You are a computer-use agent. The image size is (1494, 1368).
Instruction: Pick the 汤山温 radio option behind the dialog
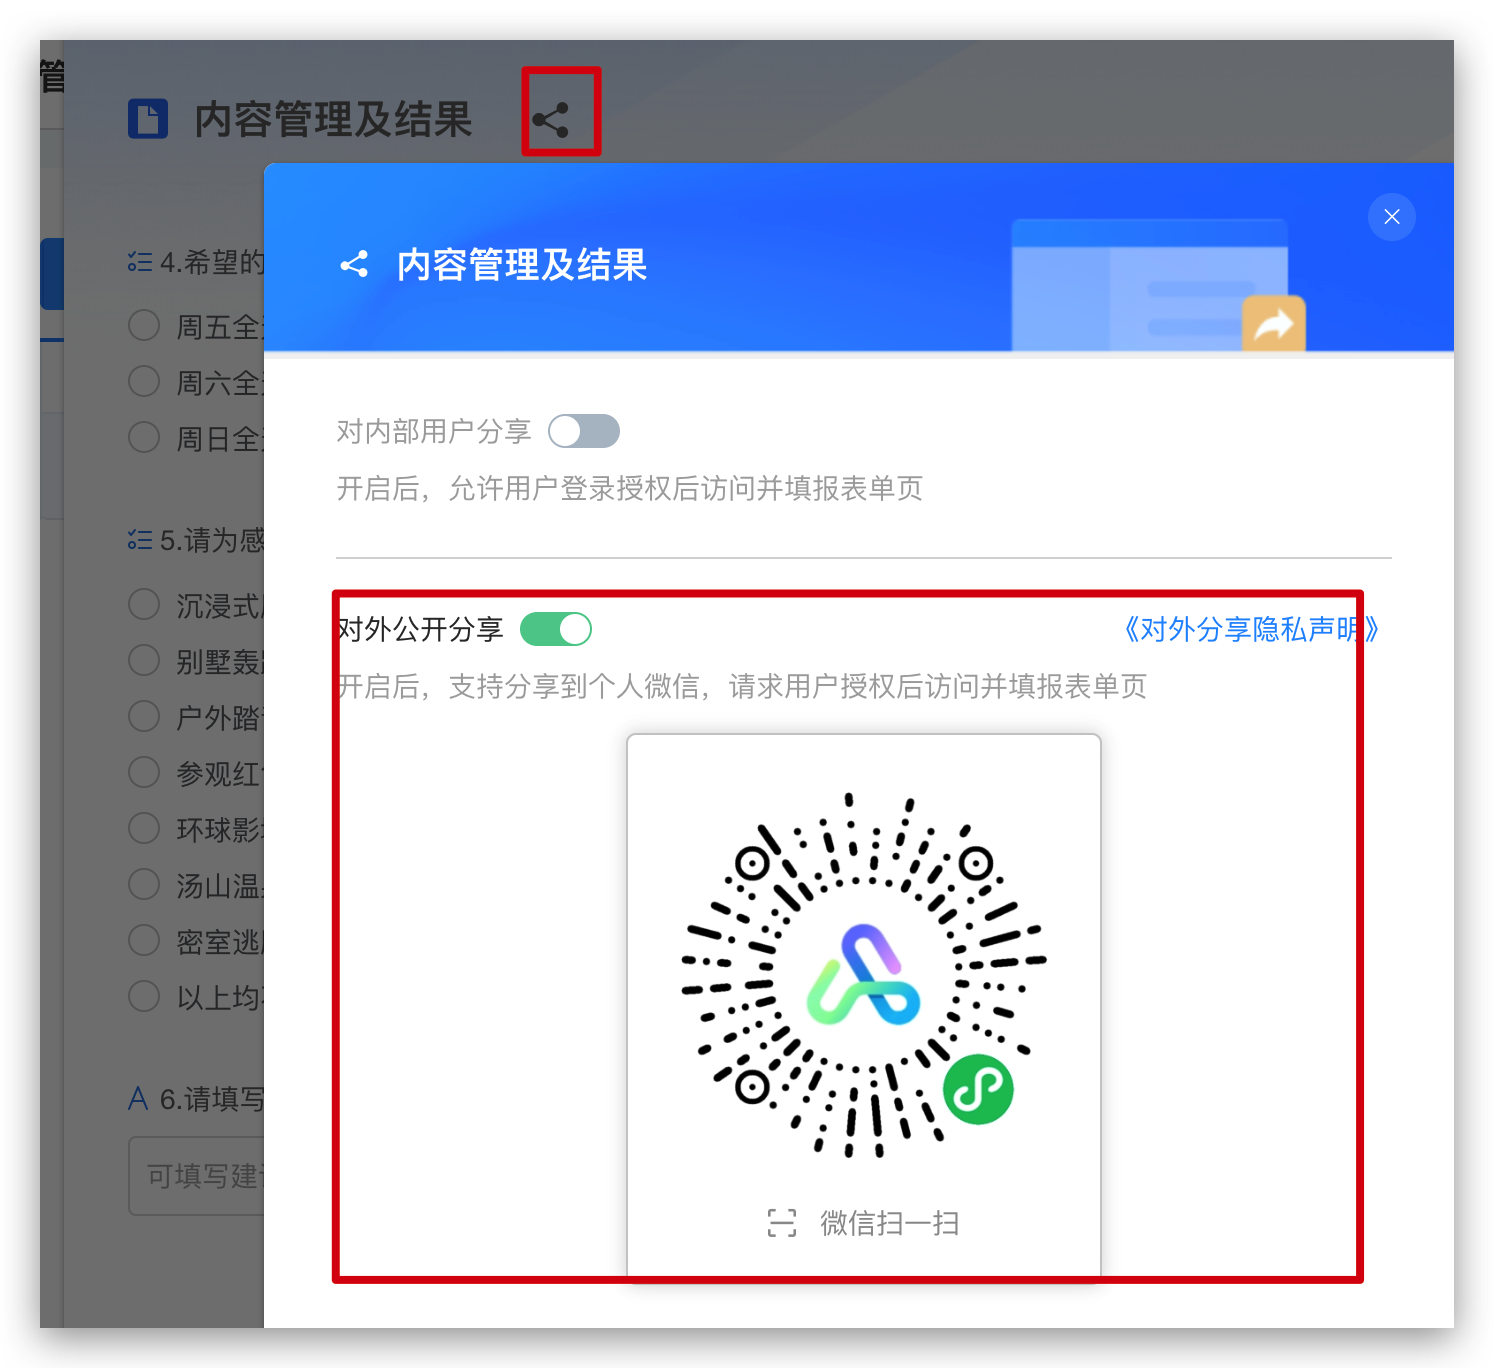click(144, 884)
